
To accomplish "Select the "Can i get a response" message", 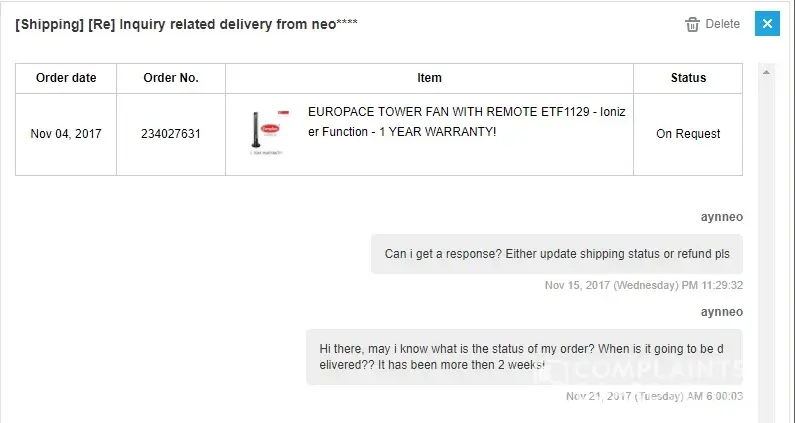I will click(557, 254).
